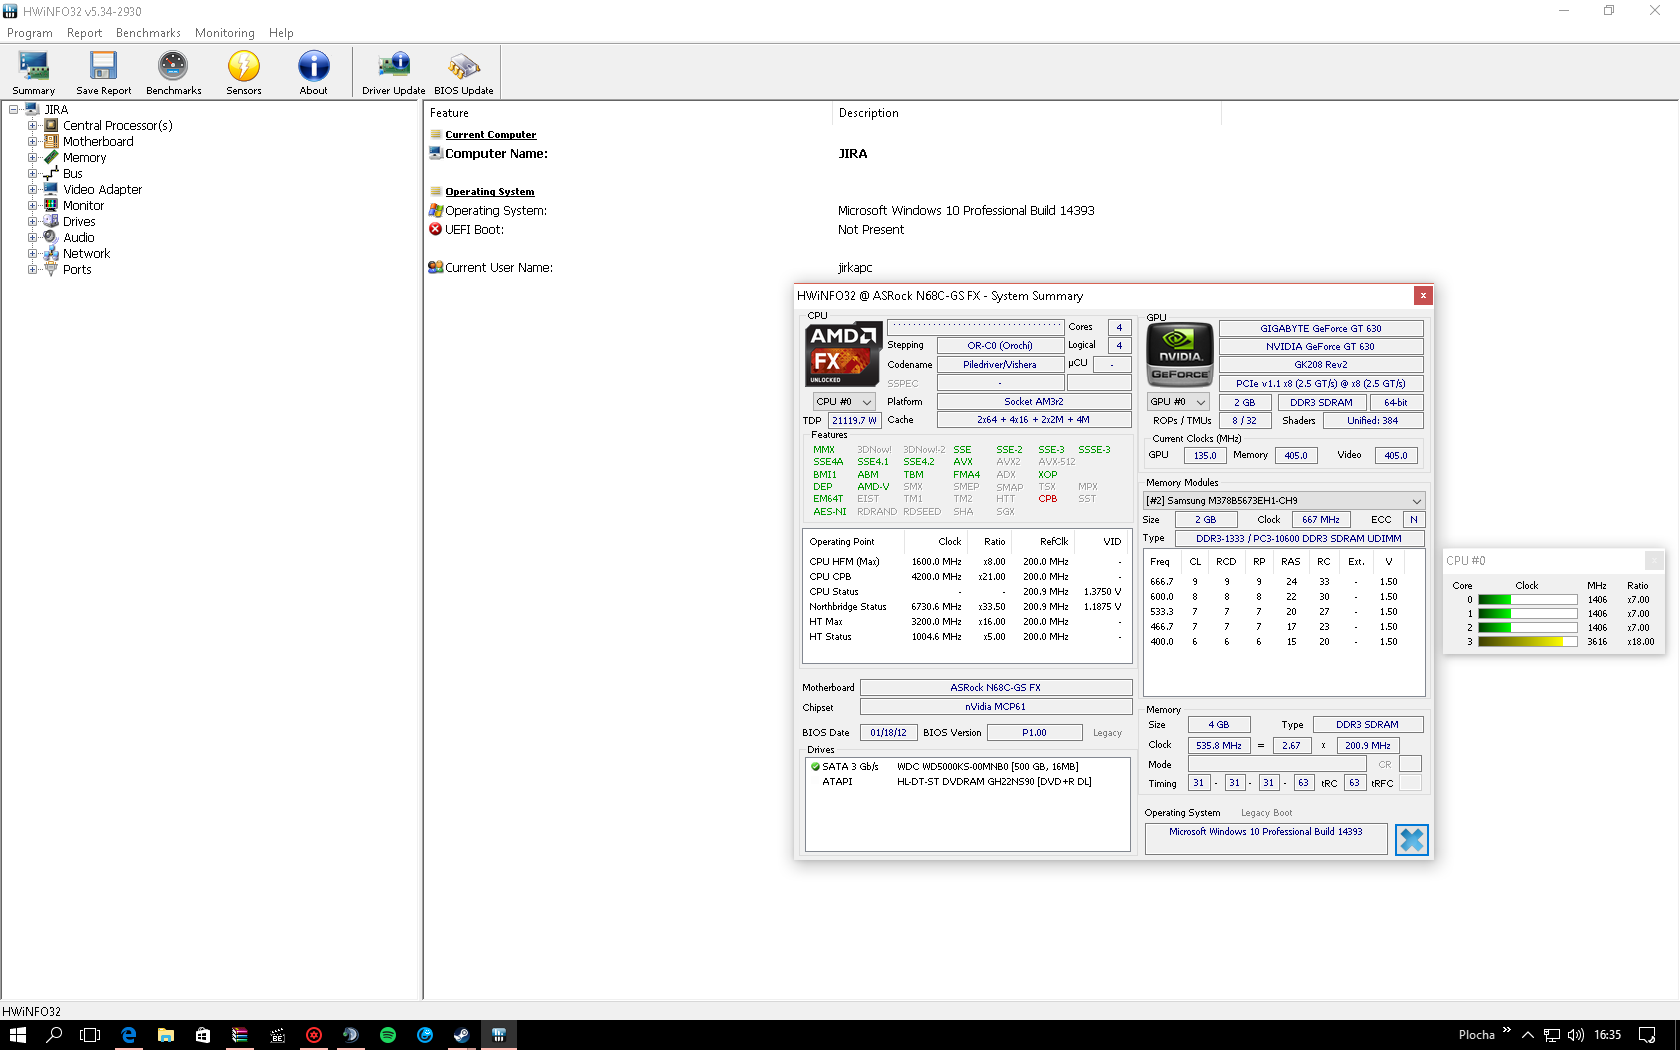
Task: Open File Explorer from taskbar
Action: (x=165, y=1035)
